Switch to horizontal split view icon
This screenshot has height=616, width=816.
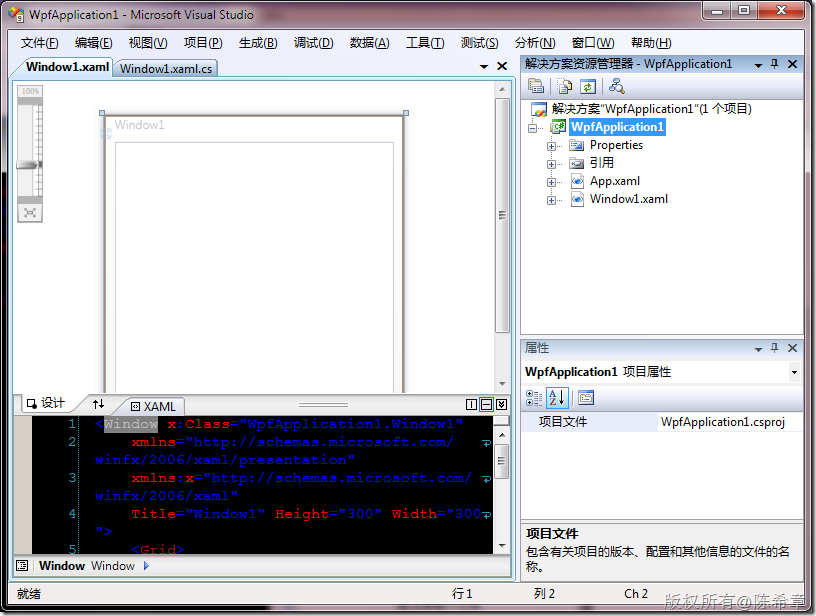[x=487, y=404]
